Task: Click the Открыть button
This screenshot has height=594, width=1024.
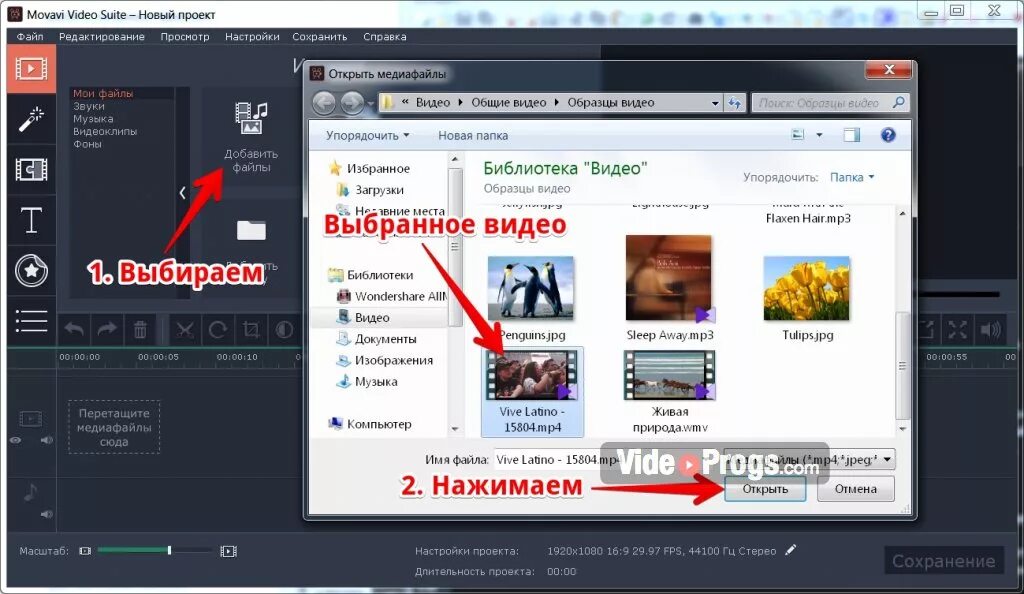Action: coord(765,489)
